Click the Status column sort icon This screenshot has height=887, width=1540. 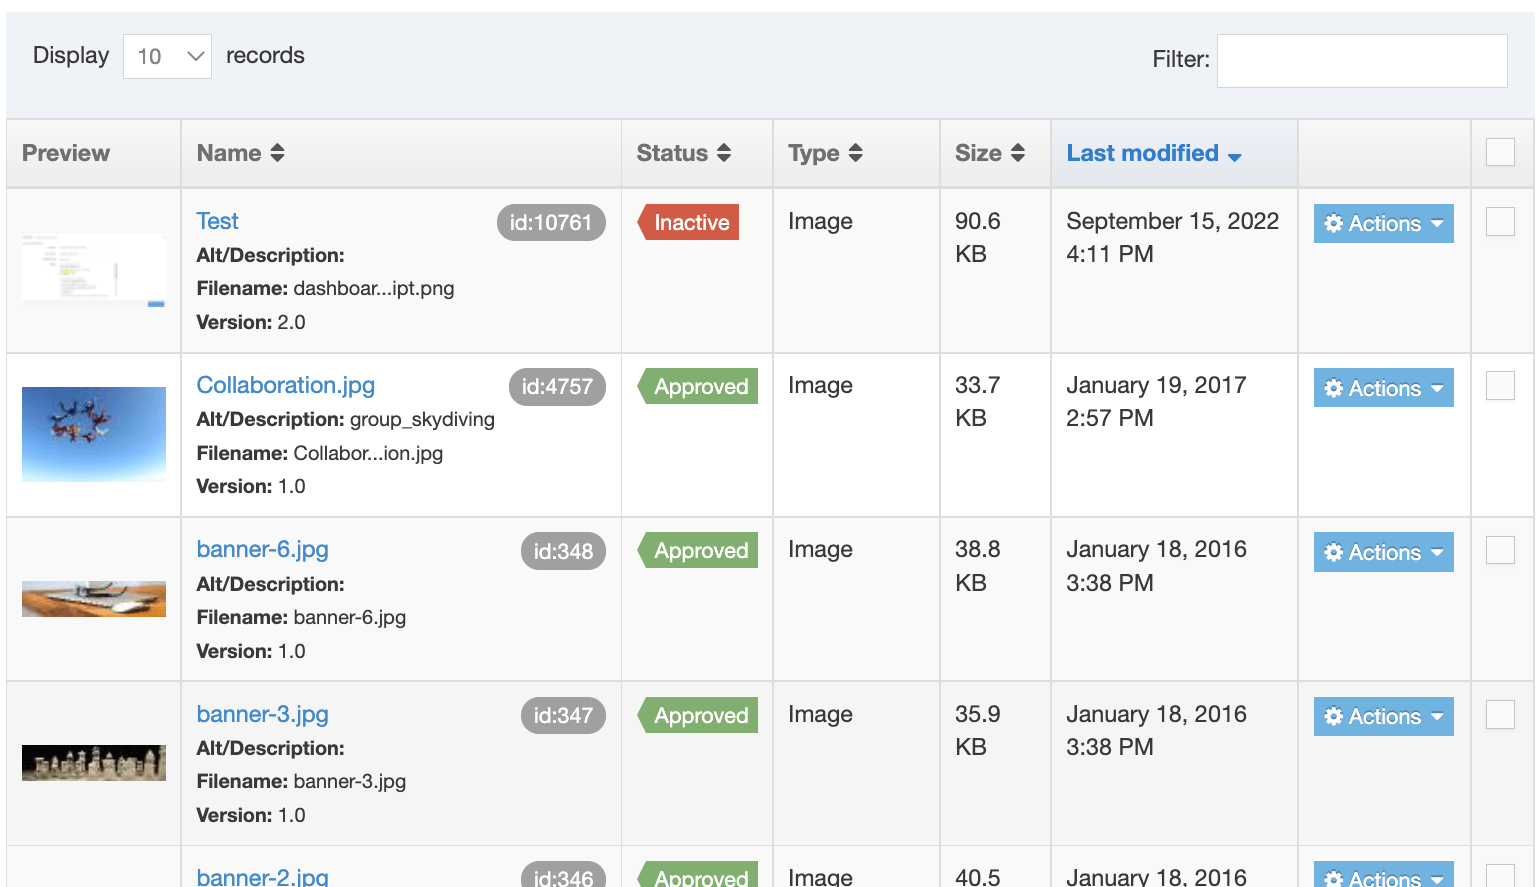[723, 153]
